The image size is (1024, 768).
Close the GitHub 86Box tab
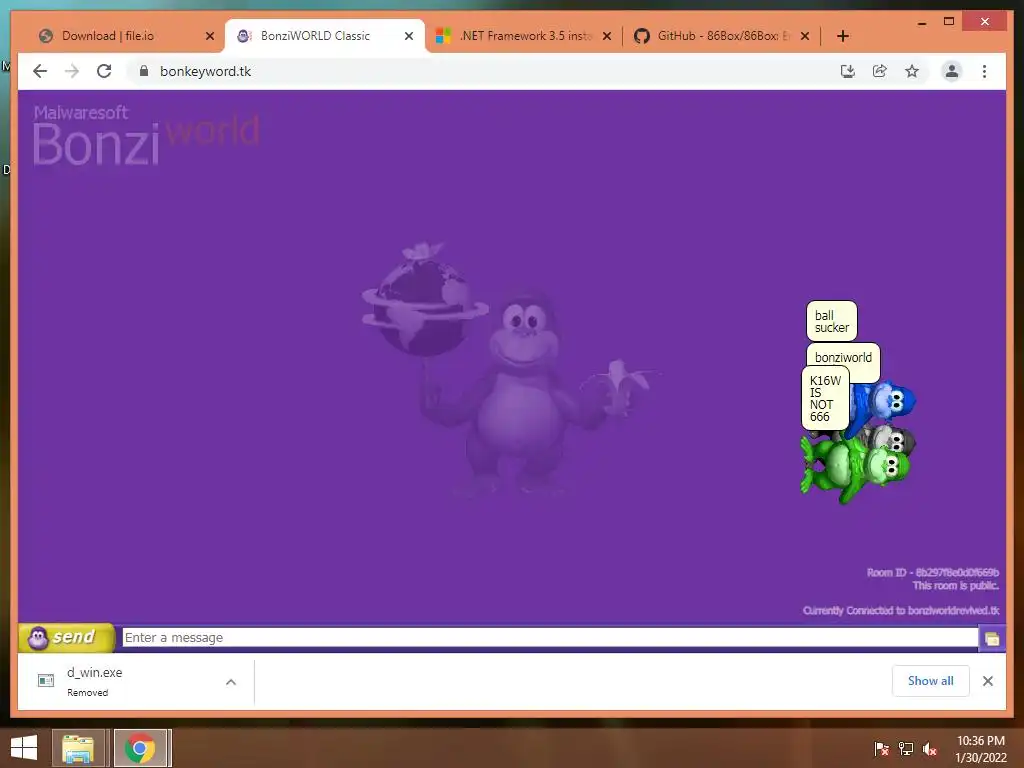coord(805,36)
